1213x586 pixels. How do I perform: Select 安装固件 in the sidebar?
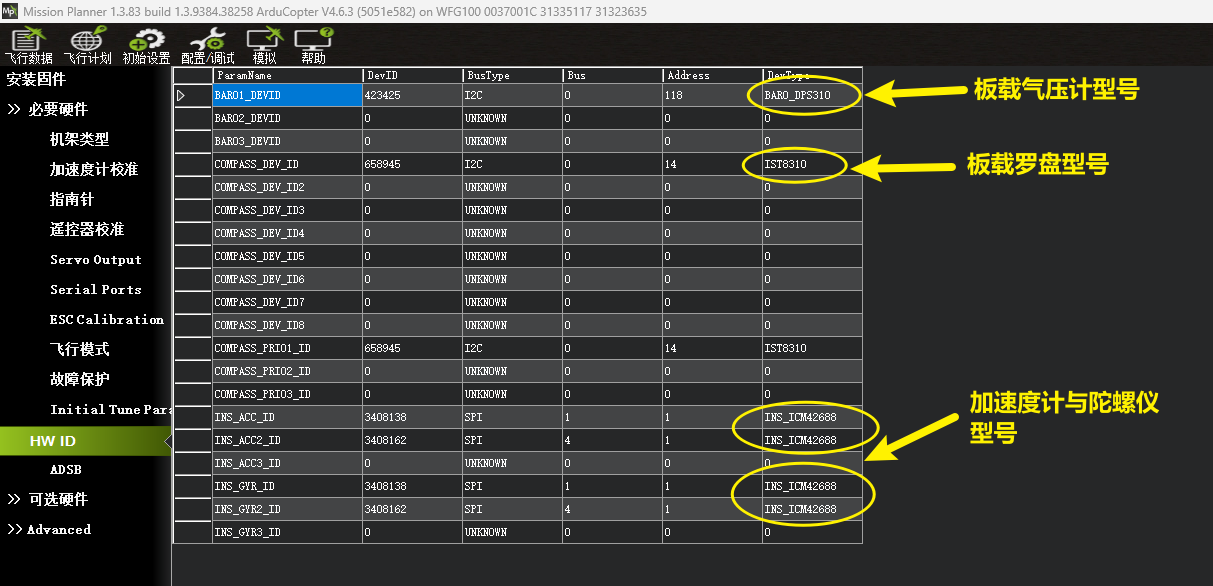(x=36, y=79)
